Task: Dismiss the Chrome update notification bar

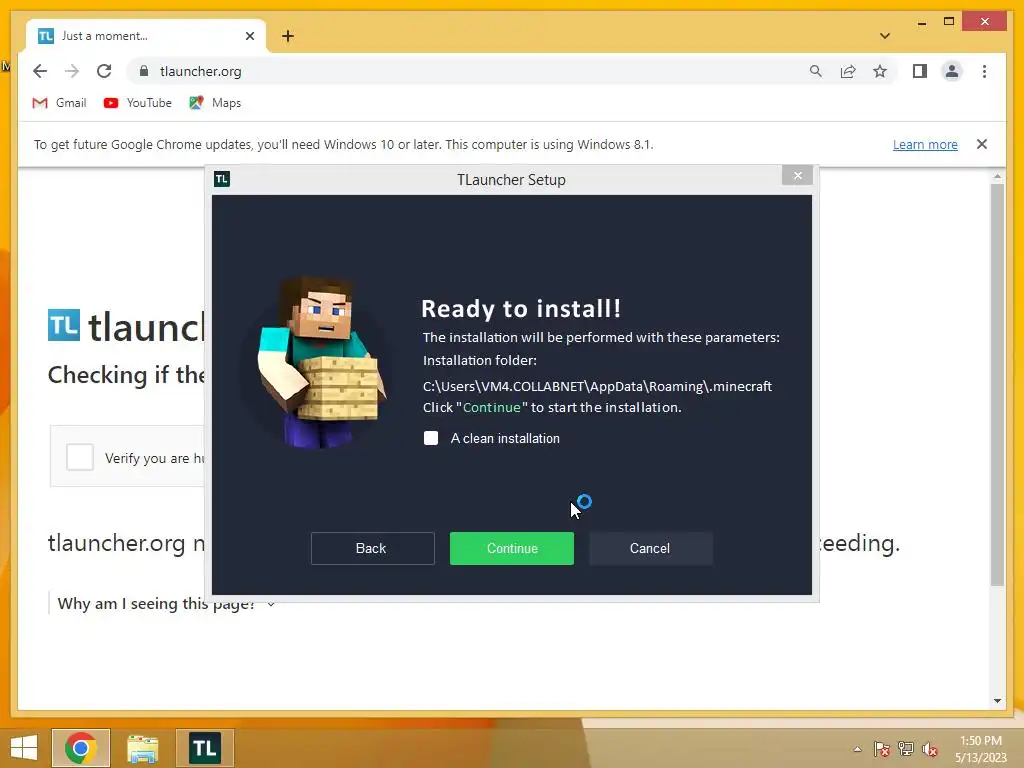Action: coord(982,144)
